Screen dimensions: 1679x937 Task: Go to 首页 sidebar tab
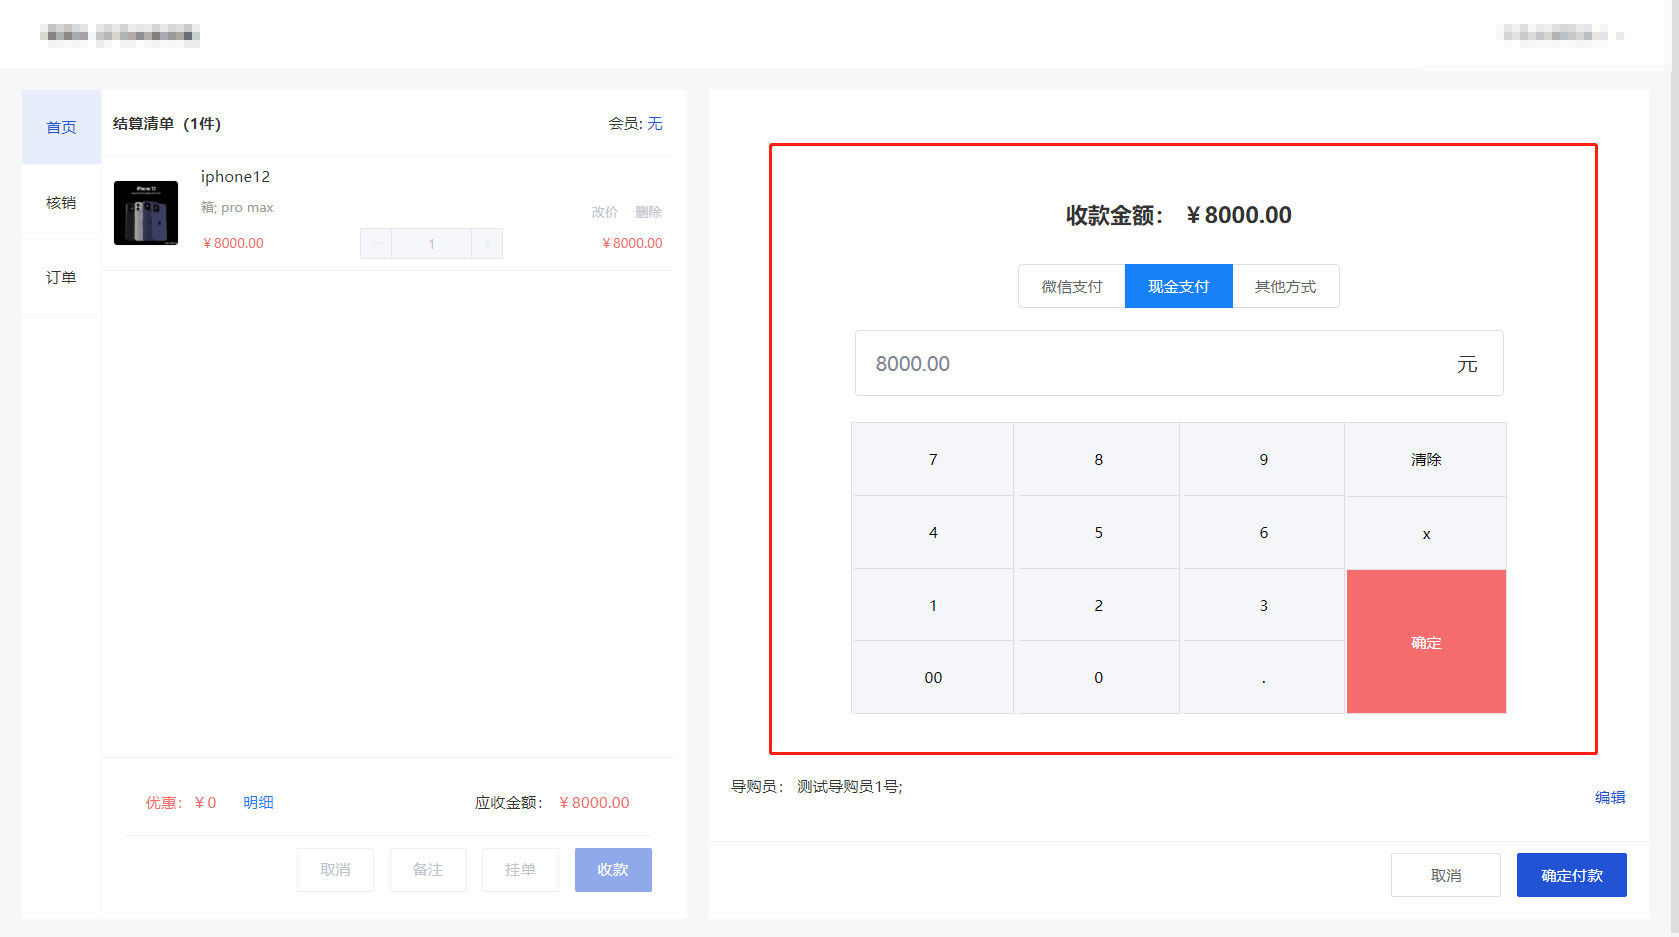pyautogui.click(x=61, y=128)
